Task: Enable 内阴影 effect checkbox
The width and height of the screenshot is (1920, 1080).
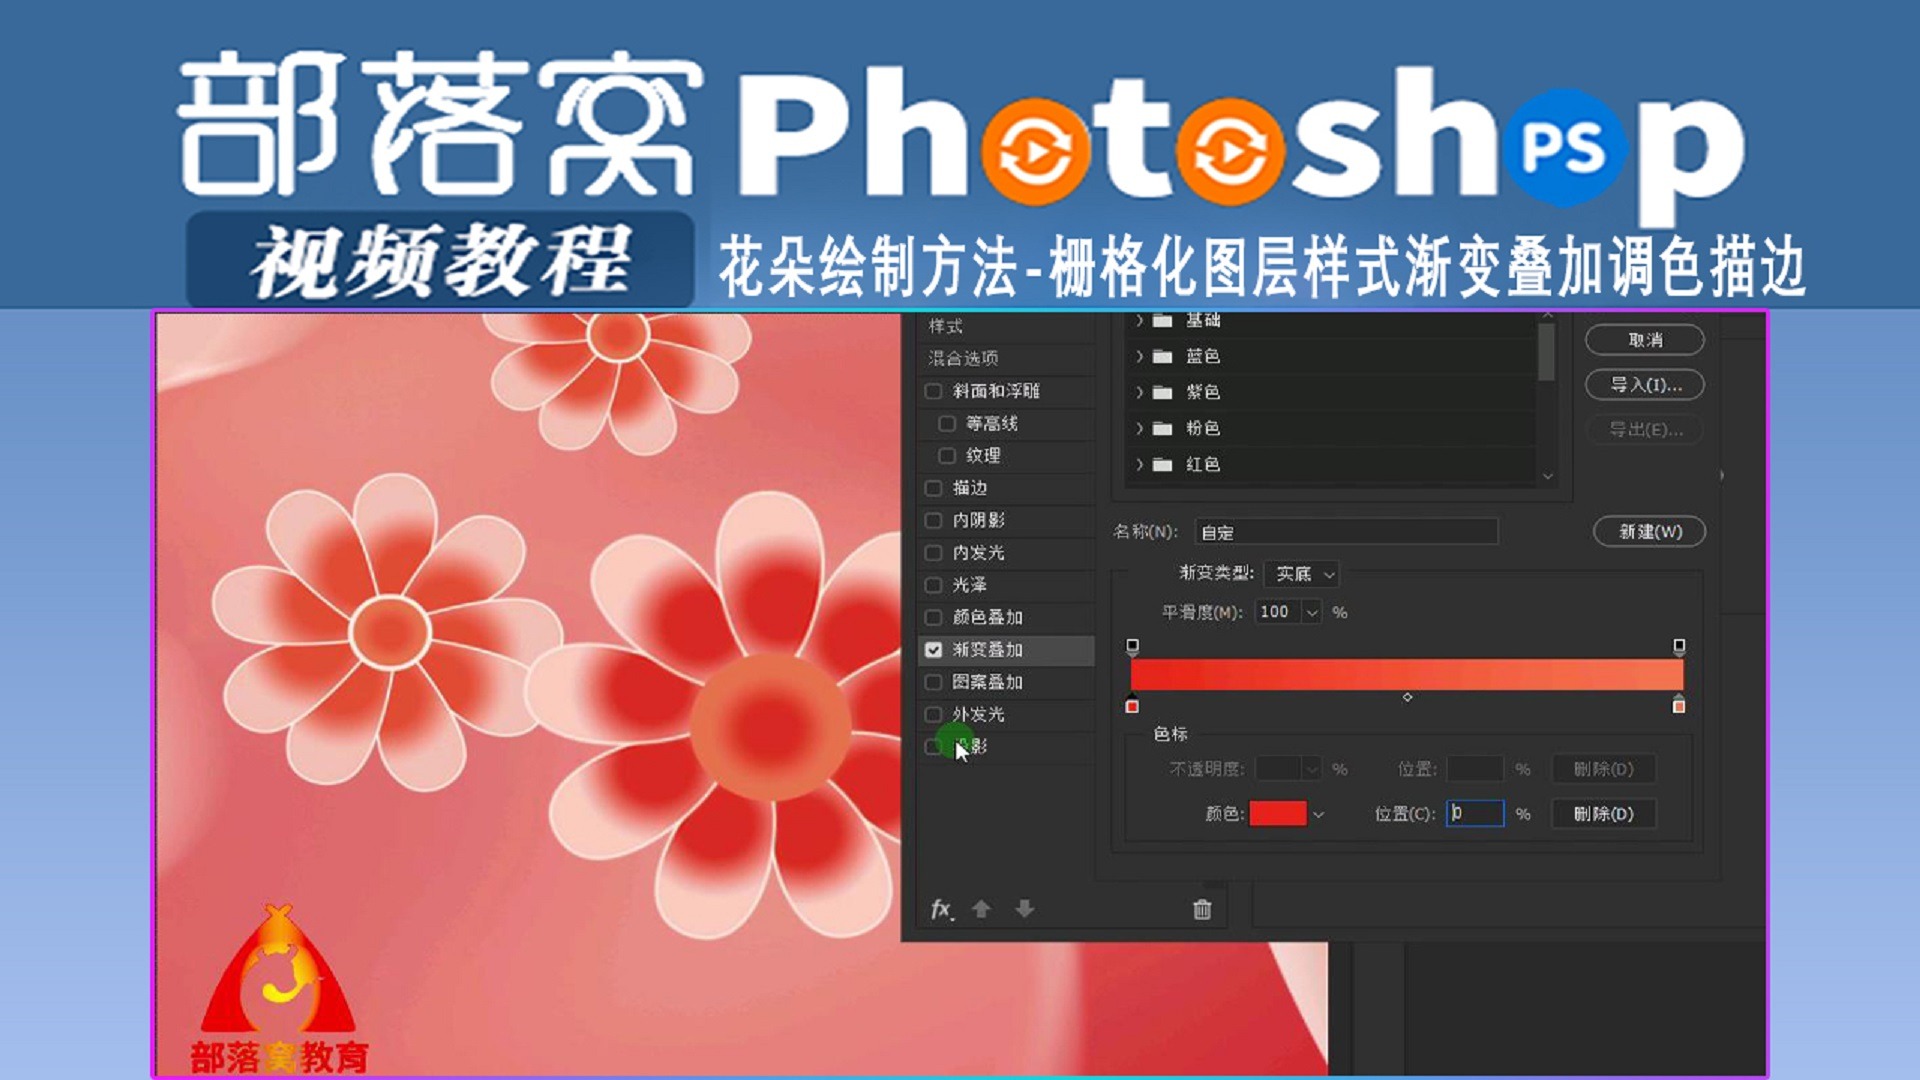Action: click(933, 520)
